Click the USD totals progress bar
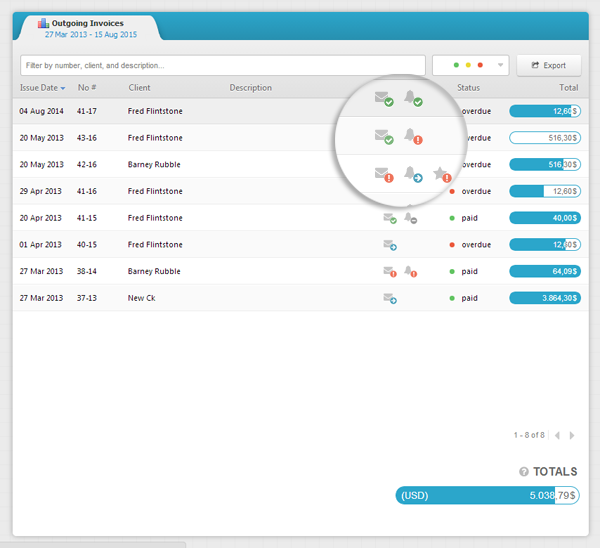The width and height of the screenshot is (600, 548). coord(487,495)
